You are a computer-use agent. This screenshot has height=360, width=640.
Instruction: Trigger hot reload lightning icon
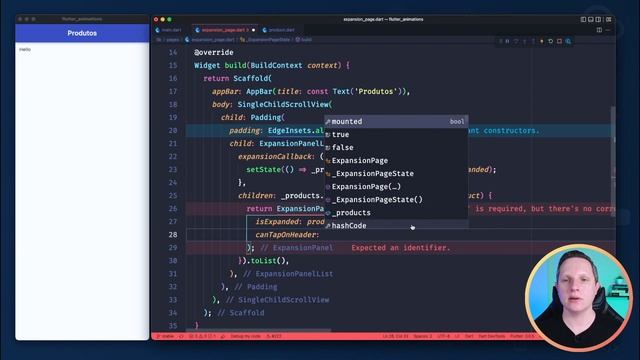[542, 41]
